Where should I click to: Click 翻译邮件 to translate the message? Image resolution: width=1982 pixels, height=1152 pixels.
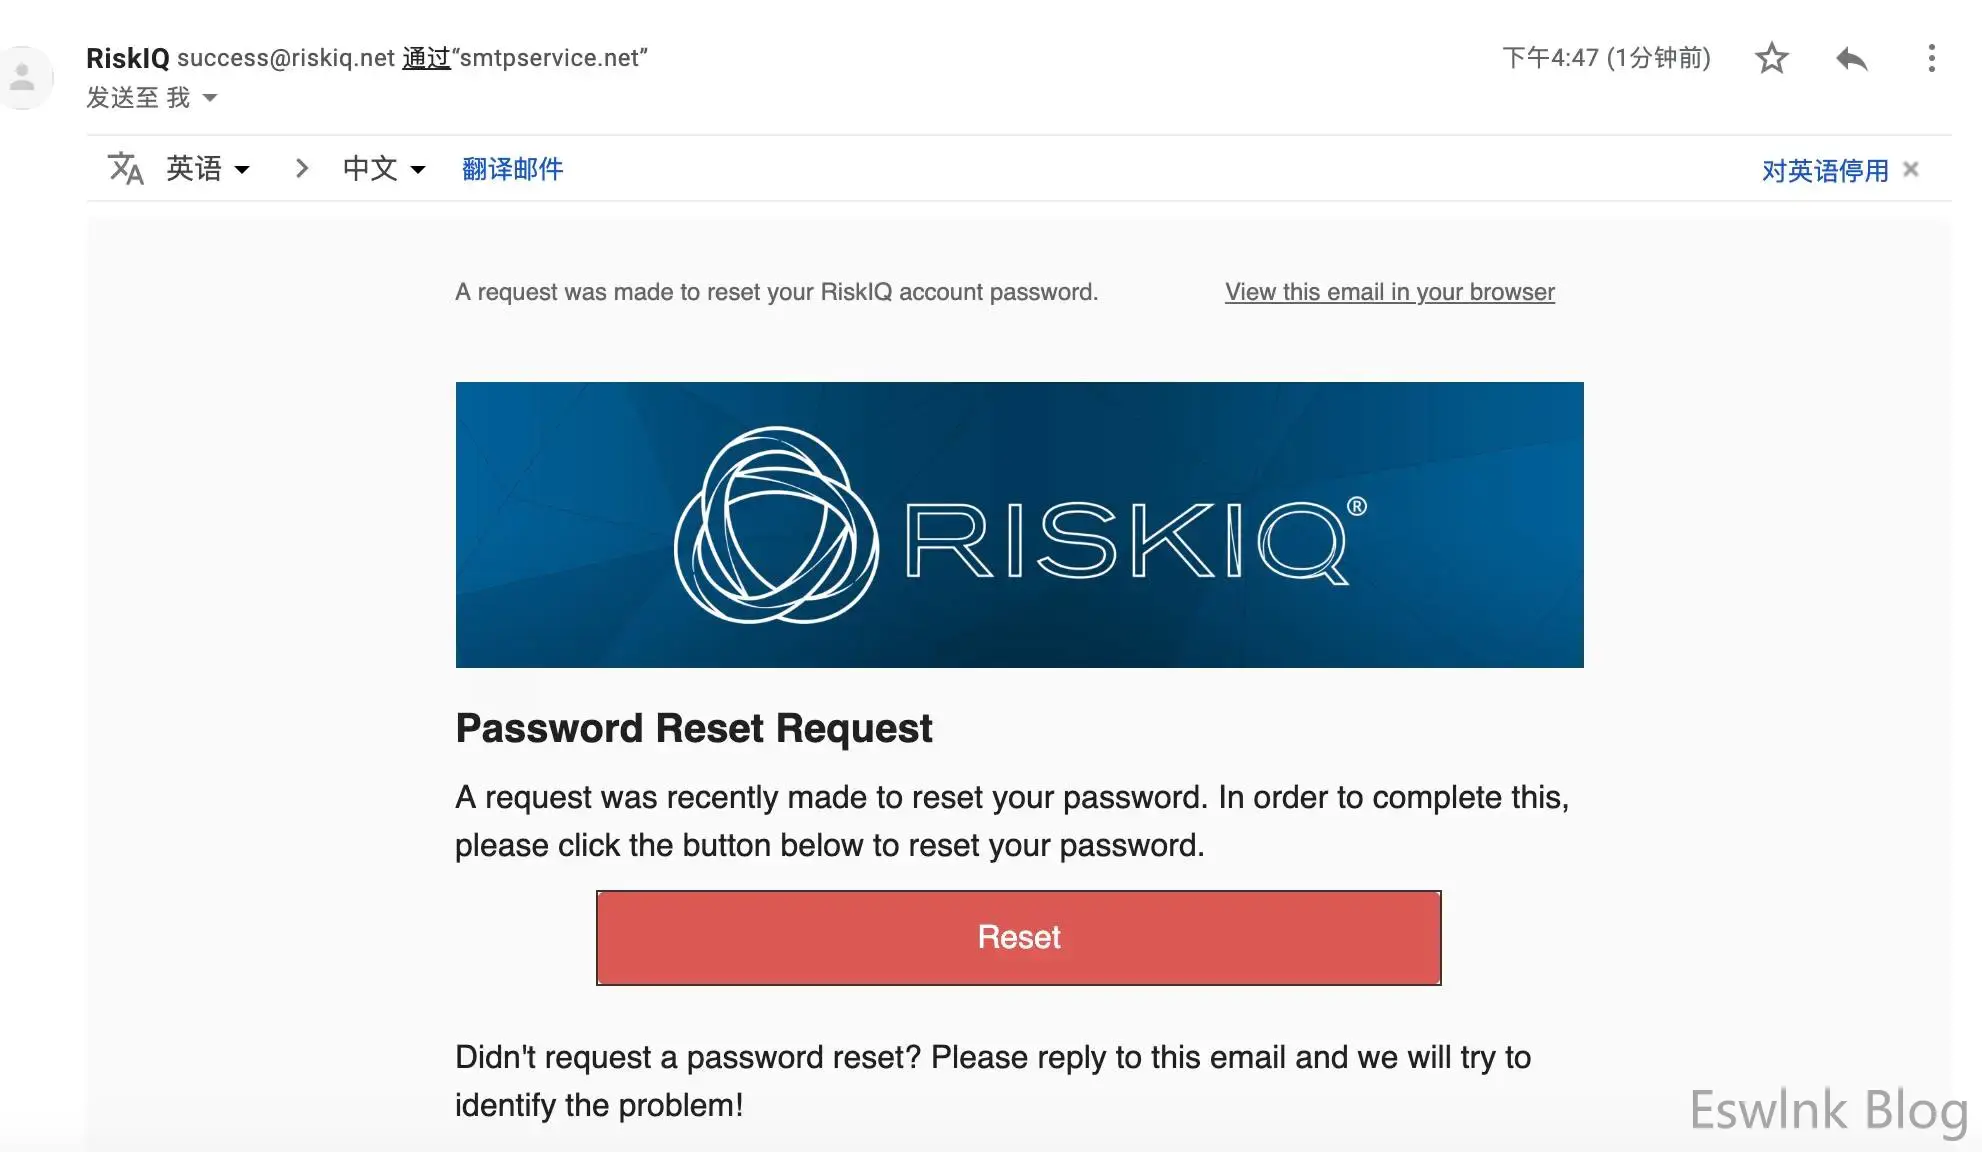click(x=512, y=168)
